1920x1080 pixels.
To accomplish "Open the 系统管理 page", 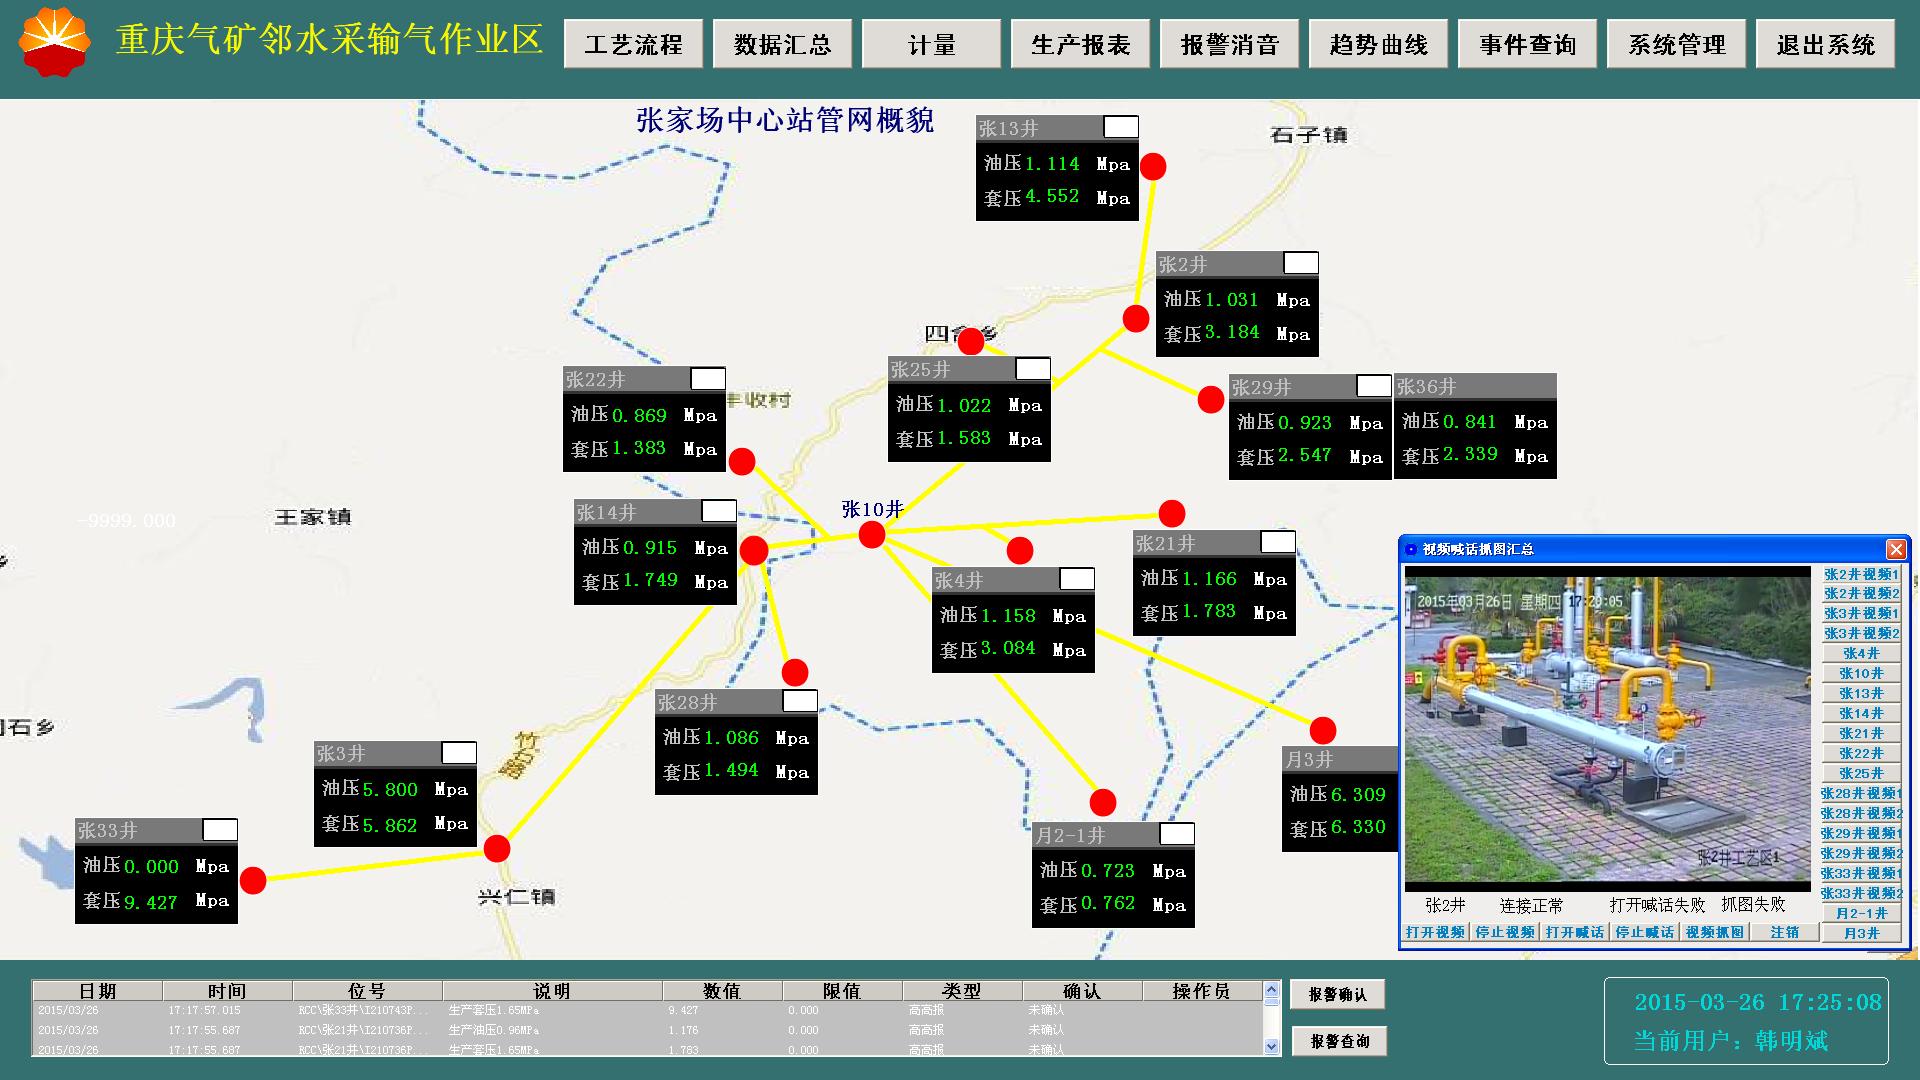I will (x=1676, y=44).
